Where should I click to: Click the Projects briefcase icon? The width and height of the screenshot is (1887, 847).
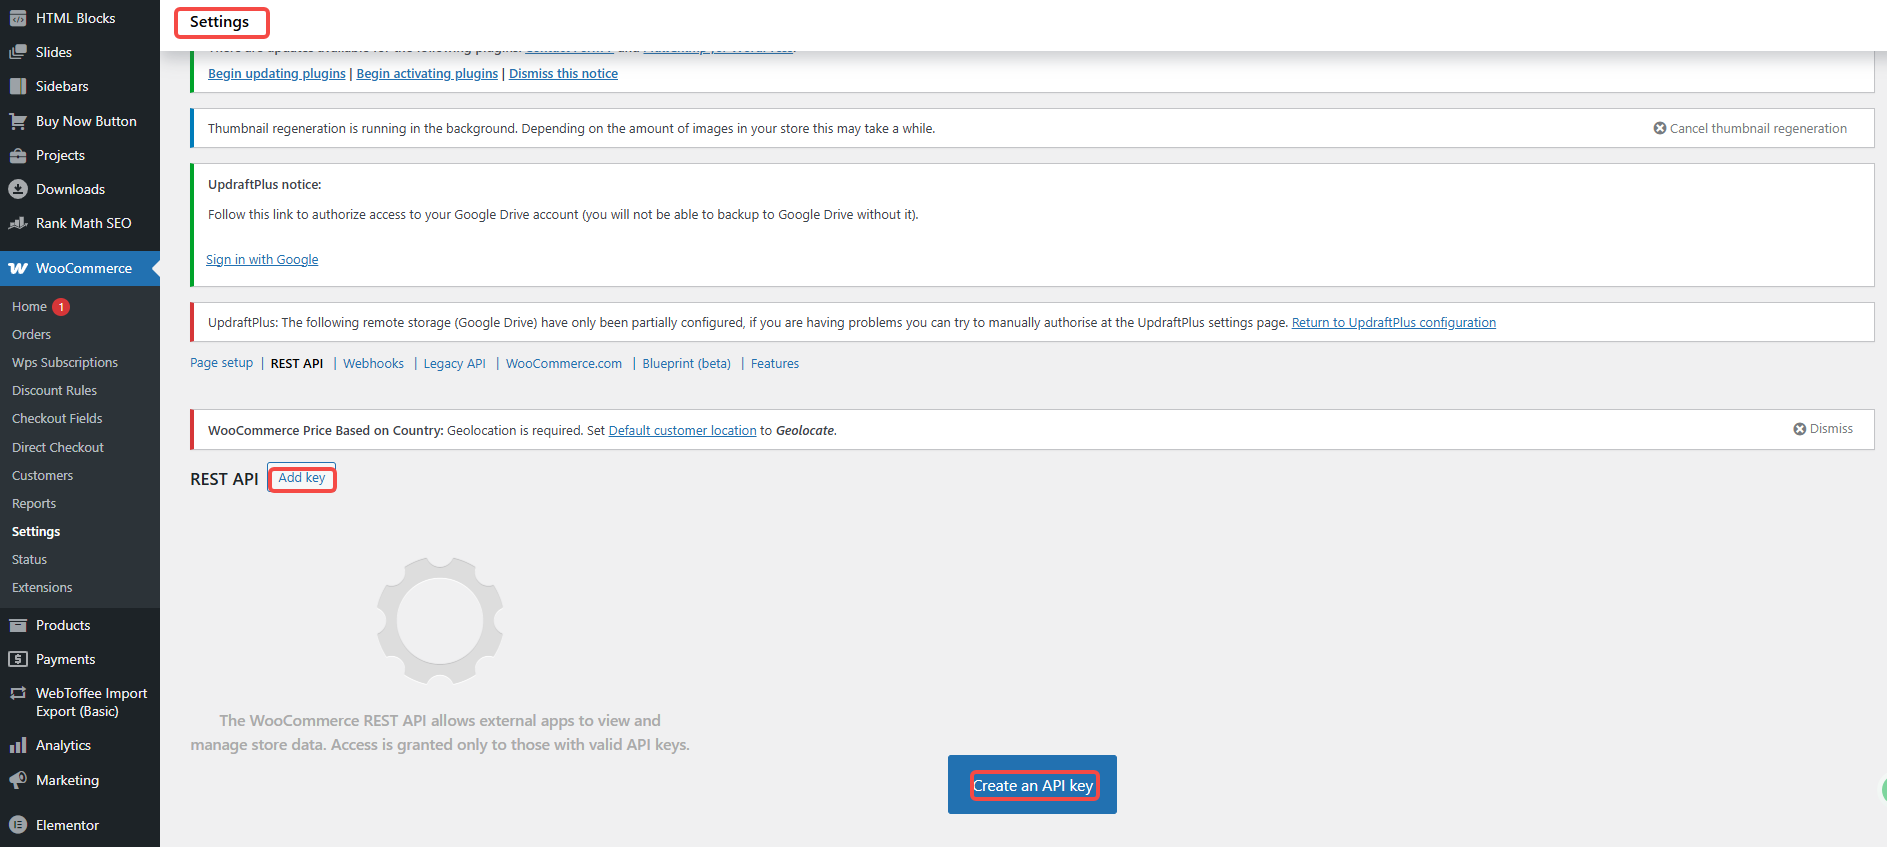tap(18, 155)
